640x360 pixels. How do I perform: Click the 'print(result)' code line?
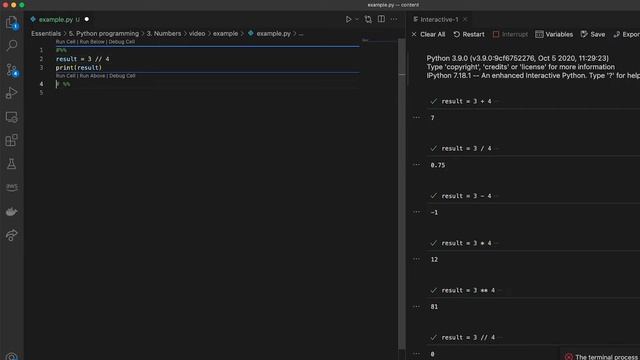79,68
